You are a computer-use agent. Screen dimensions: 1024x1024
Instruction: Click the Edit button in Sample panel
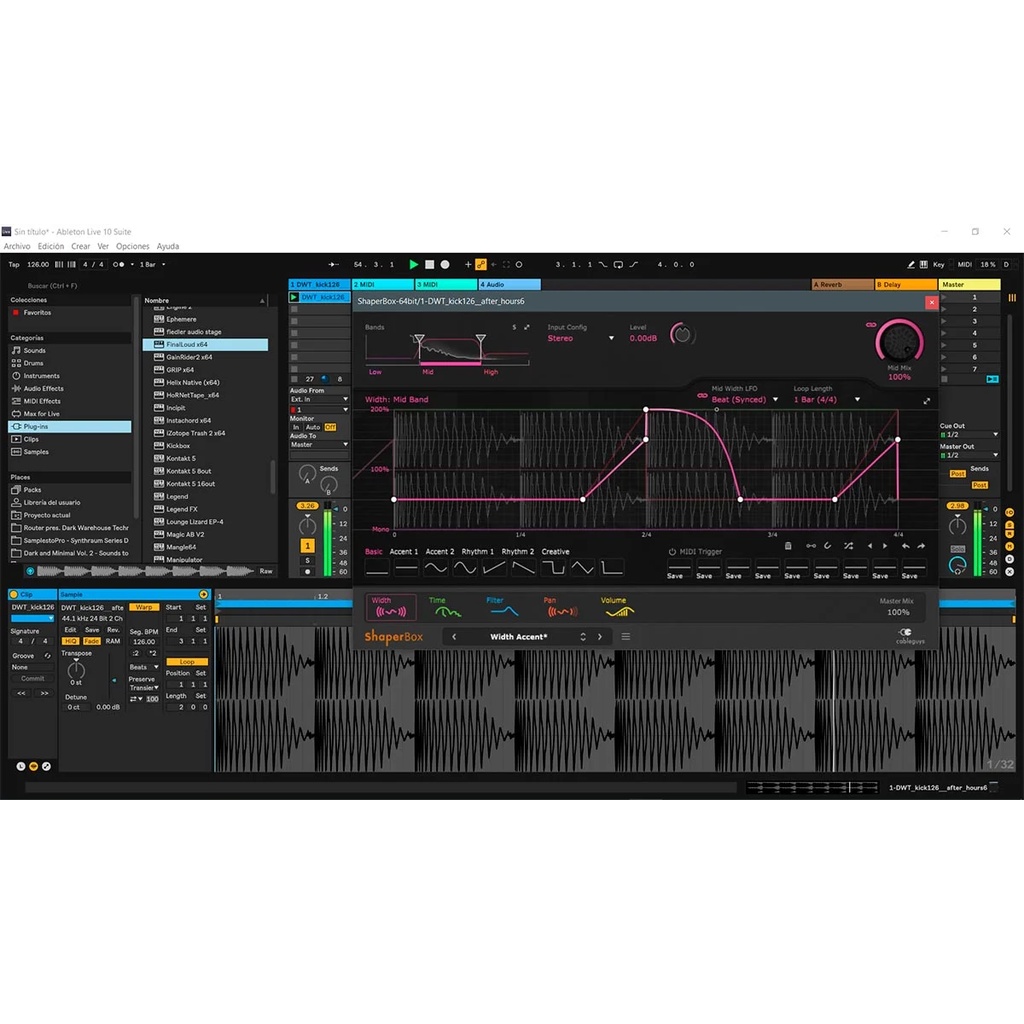(70, 630)
